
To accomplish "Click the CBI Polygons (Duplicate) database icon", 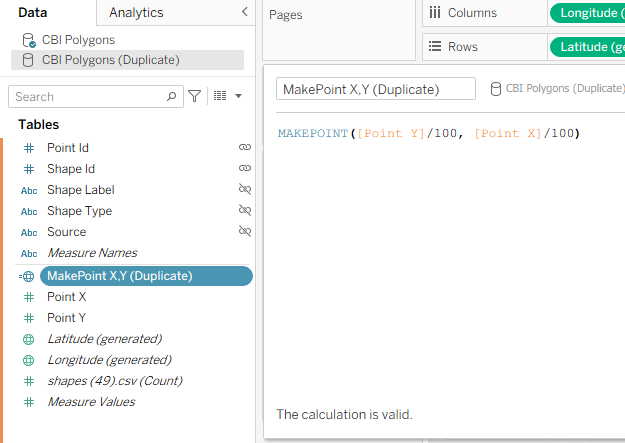I will [28, 60].
